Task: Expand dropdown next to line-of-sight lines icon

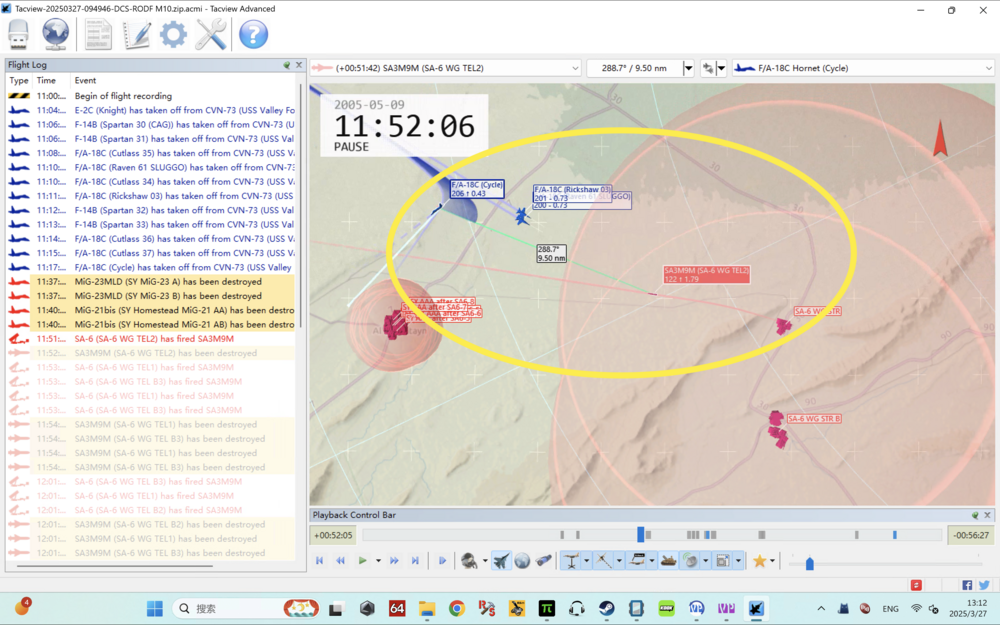Action: click(x=619, y=561)
